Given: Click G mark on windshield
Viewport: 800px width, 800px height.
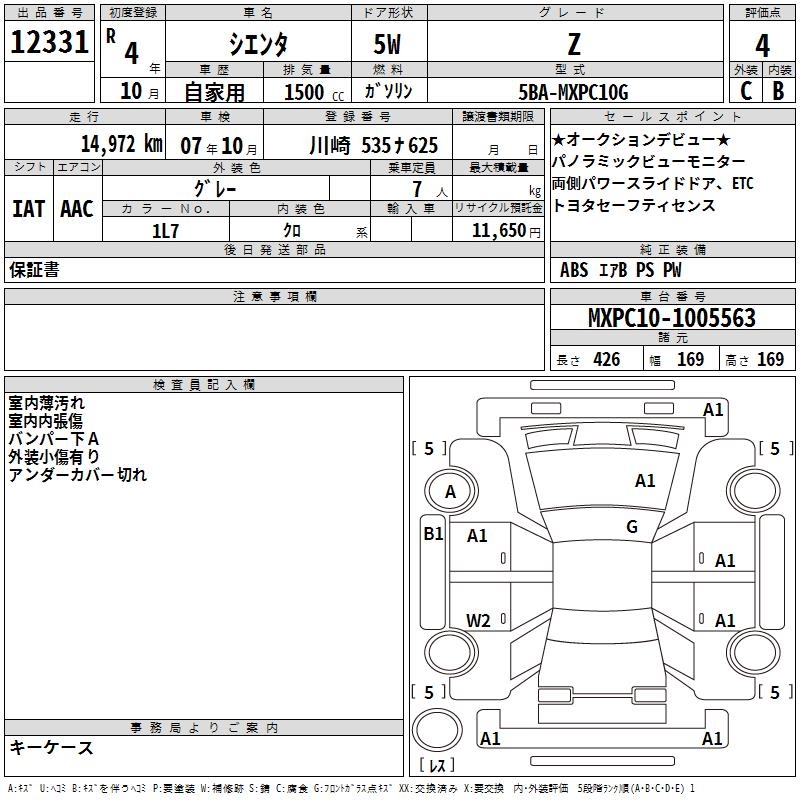Looking at the screenshot, I should tap(632, 527).
